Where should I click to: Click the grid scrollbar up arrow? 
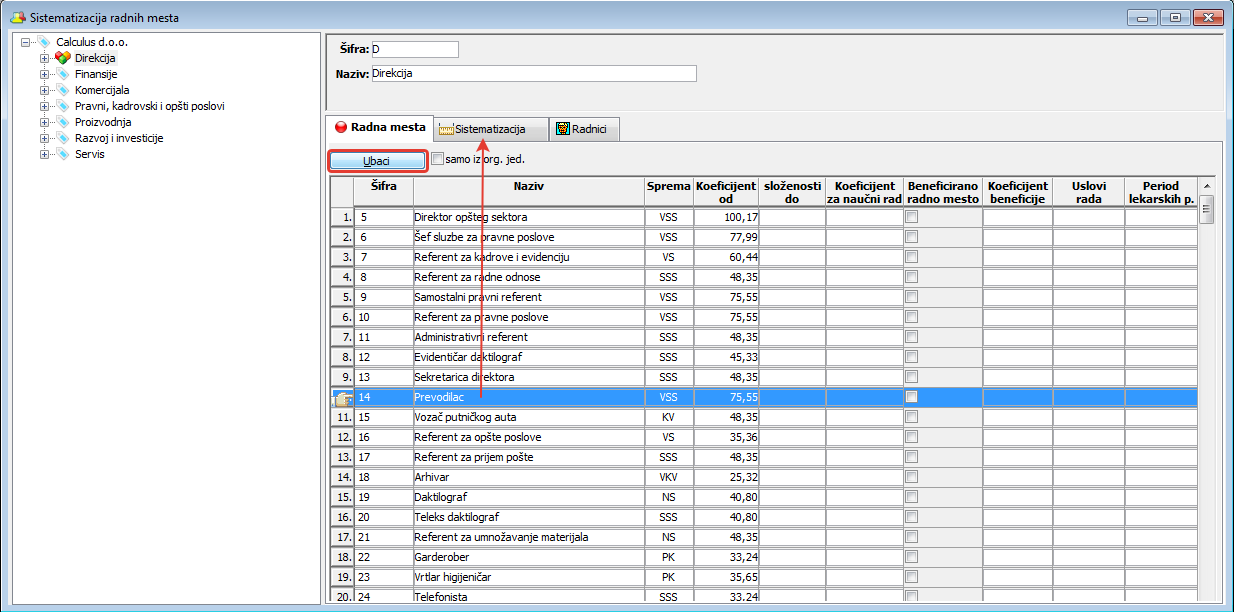coord(1207,186)
